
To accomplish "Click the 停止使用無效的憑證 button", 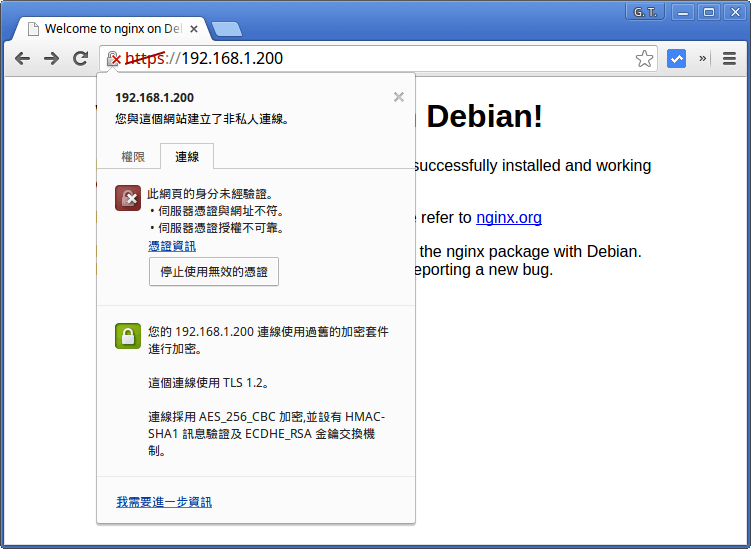I will tap(214, 272).
